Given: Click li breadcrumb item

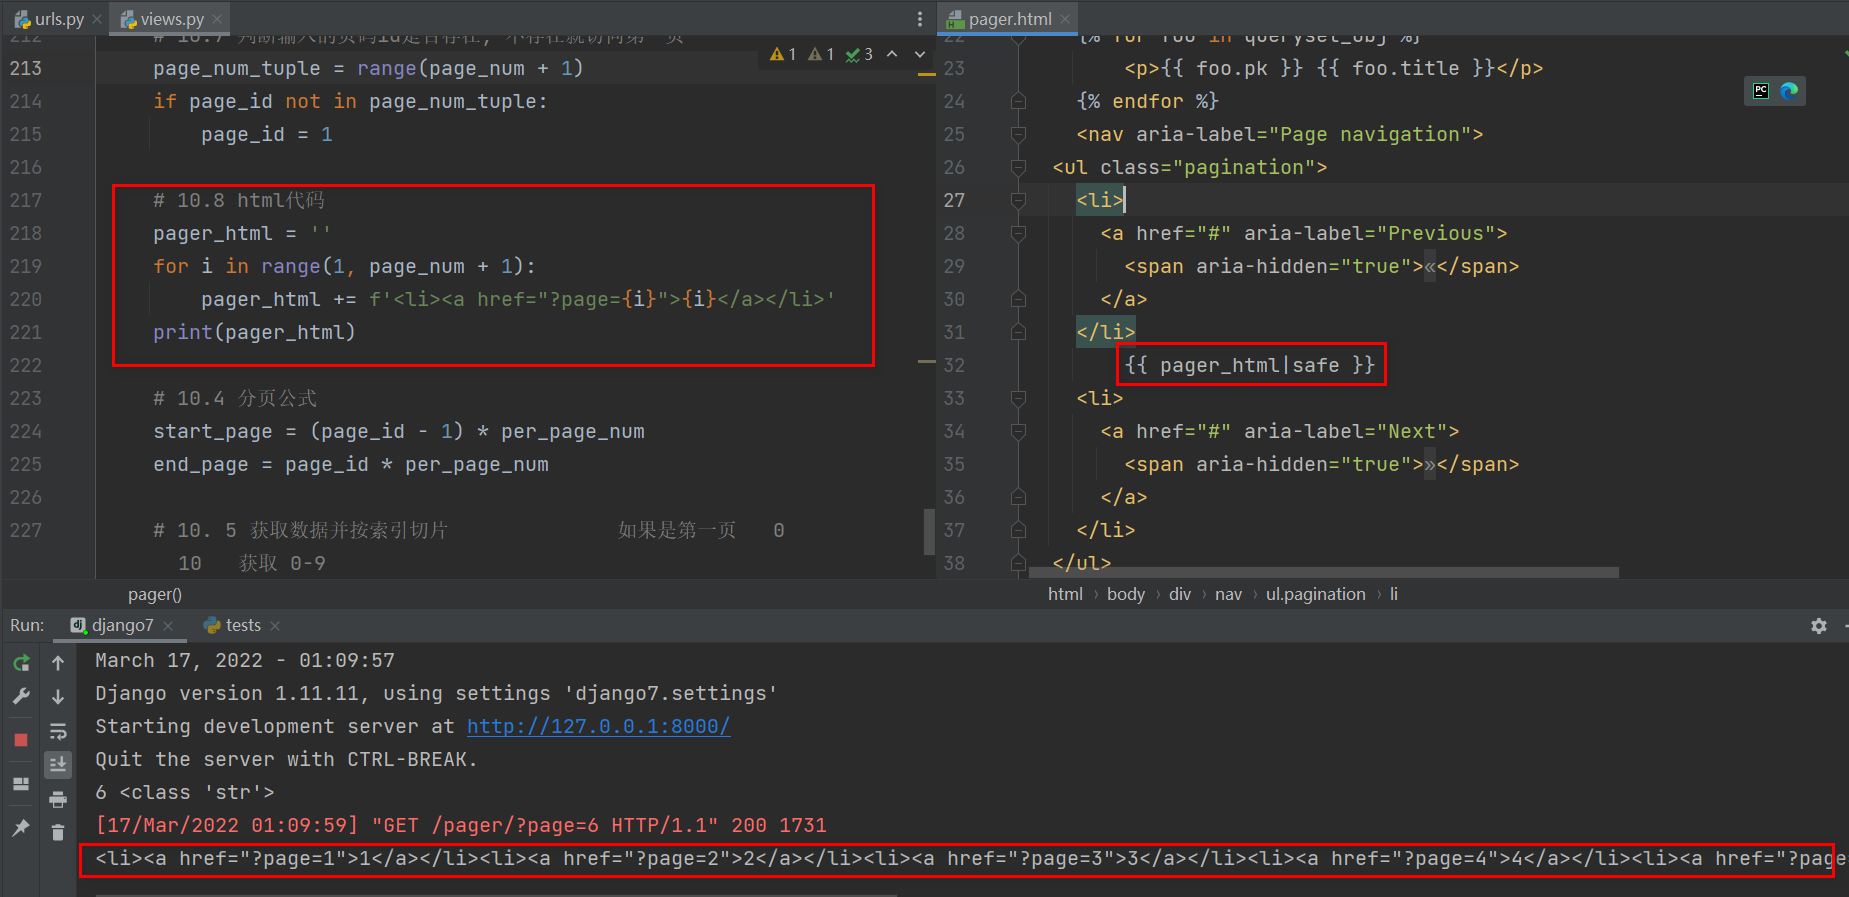Looking at the screenshot, I should click(x=1394, y=594).
